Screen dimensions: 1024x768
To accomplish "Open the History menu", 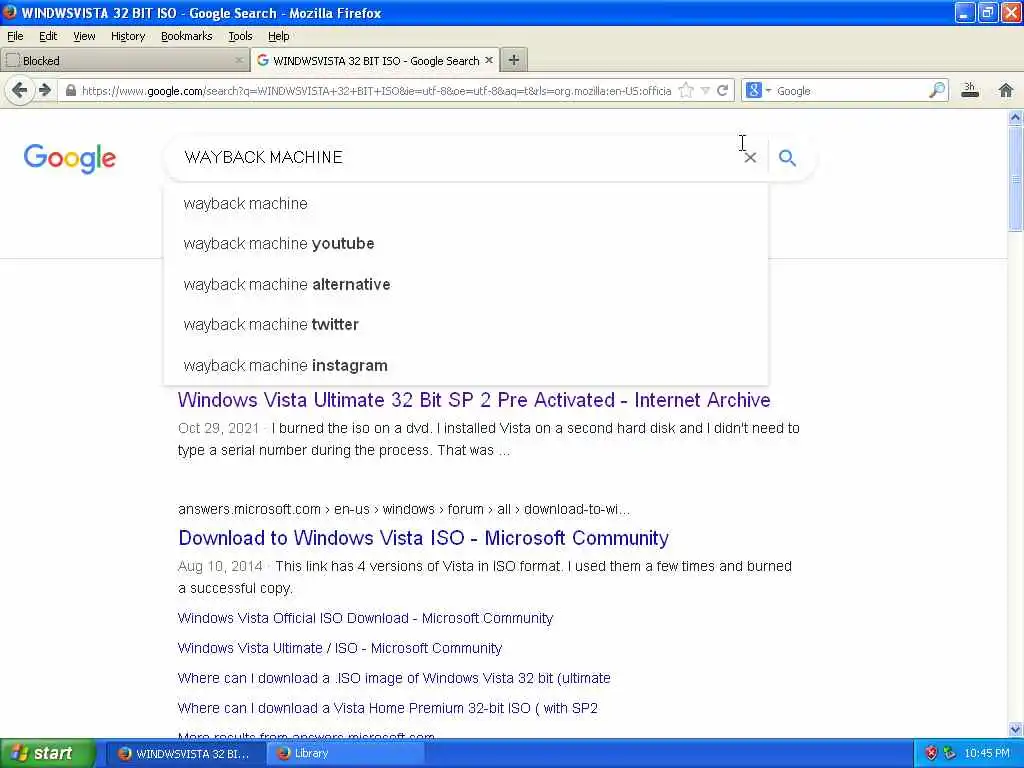I will (x=127, y=36).
